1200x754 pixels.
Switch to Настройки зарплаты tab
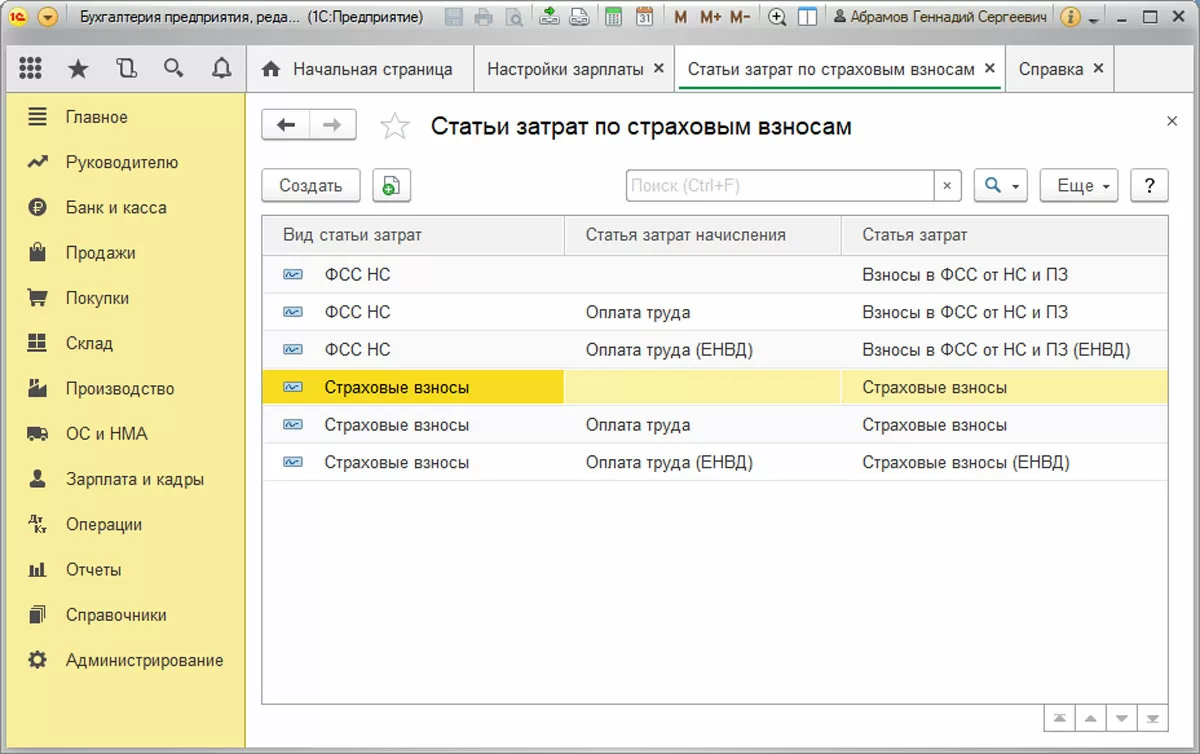pos(565,69)
